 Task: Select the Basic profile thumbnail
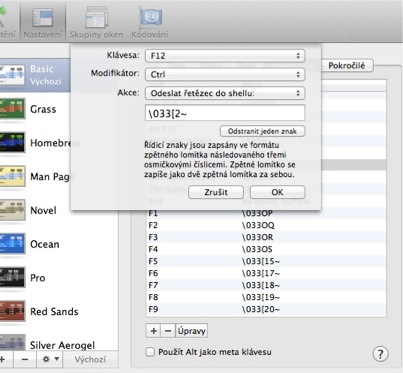13,75
